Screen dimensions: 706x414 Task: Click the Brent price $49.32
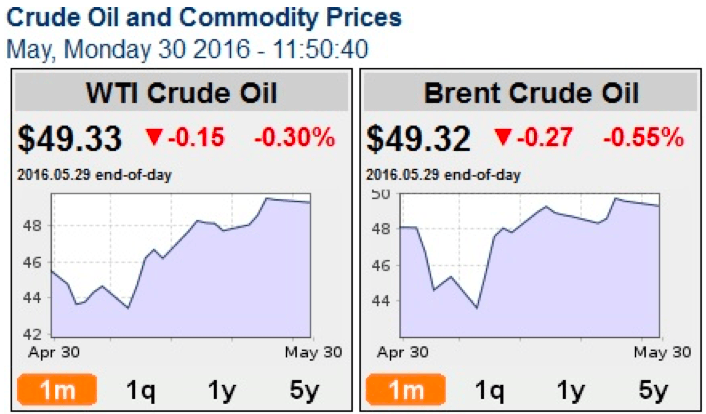(x=417, y=139)
